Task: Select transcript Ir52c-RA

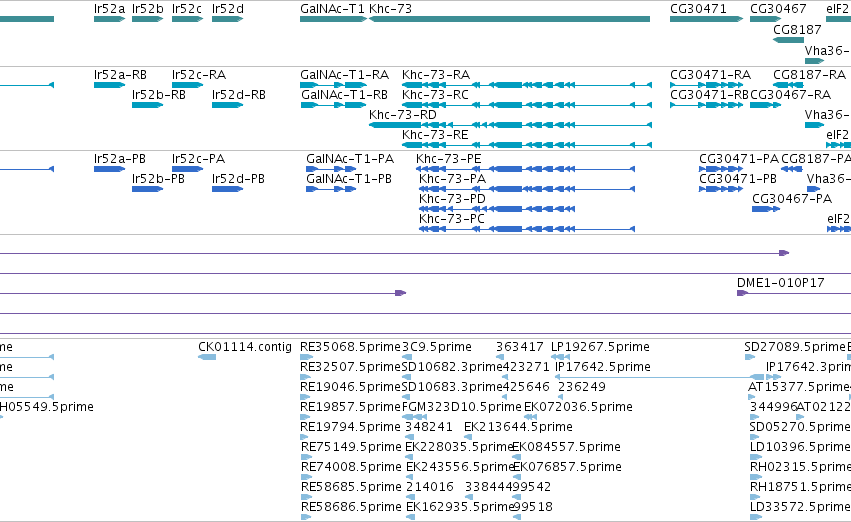Action: pyautogui.click(x=199, y=75)
